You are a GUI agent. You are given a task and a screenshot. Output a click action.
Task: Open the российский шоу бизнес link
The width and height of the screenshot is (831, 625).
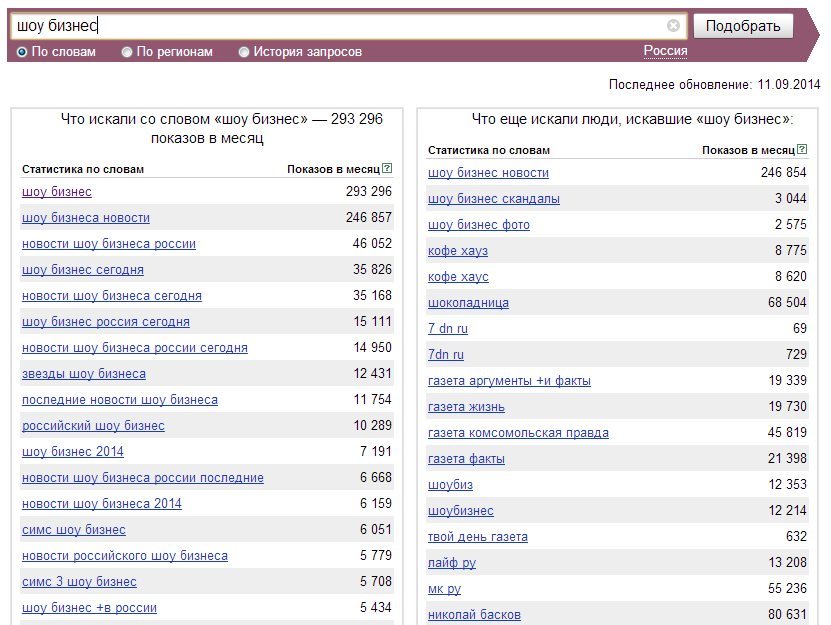93,425
